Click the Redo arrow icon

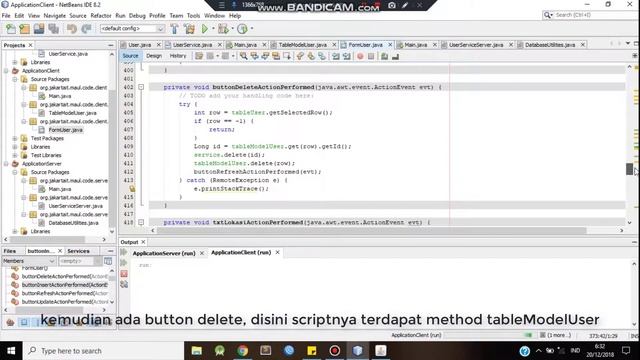coord(86,29)
